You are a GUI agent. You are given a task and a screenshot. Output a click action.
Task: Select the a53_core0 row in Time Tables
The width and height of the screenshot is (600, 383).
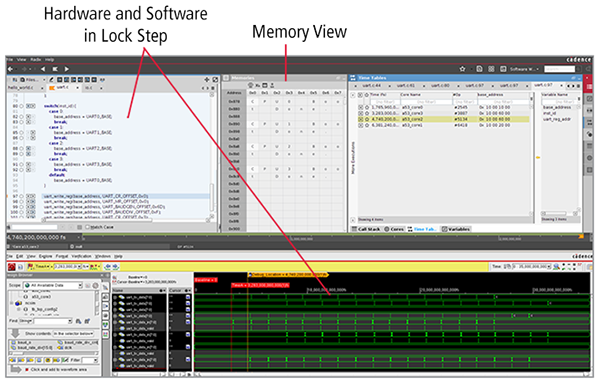[444, 108]
